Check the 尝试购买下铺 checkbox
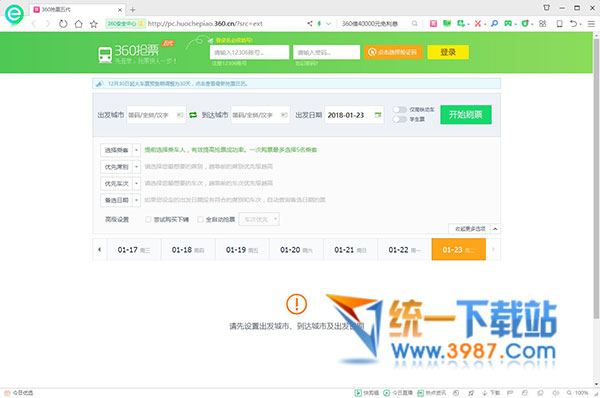The width and height of the screenshot is (600, 398). 148,219
